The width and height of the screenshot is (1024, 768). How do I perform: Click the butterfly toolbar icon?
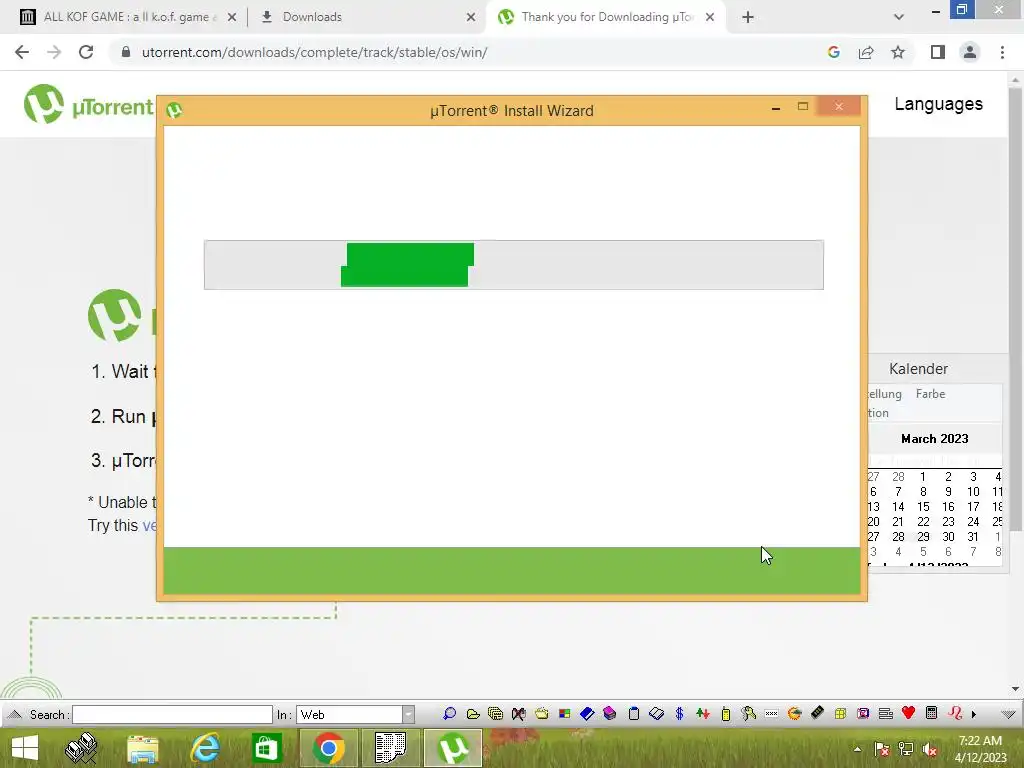[x=519, y=714]
